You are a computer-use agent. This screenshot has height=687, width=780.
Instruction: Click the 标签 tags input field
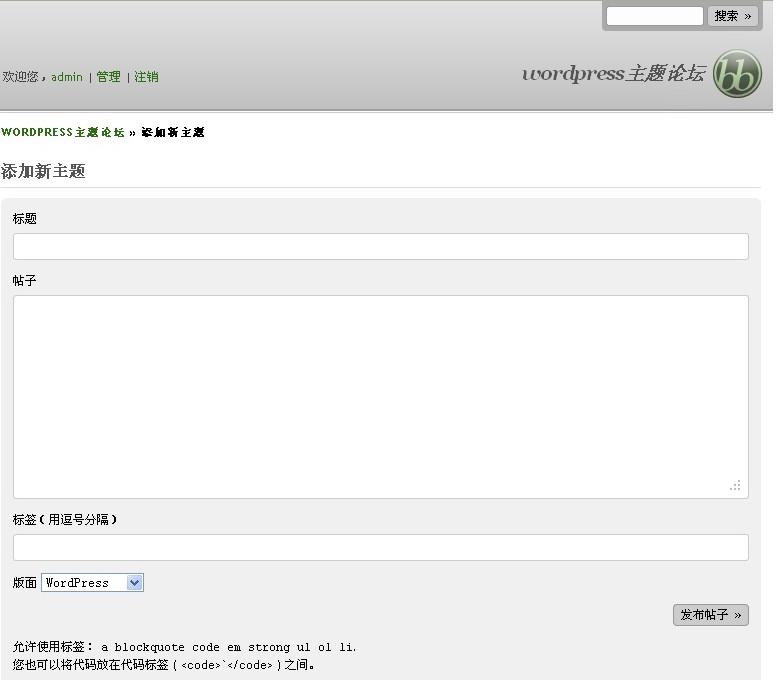[x=381, y=547]
